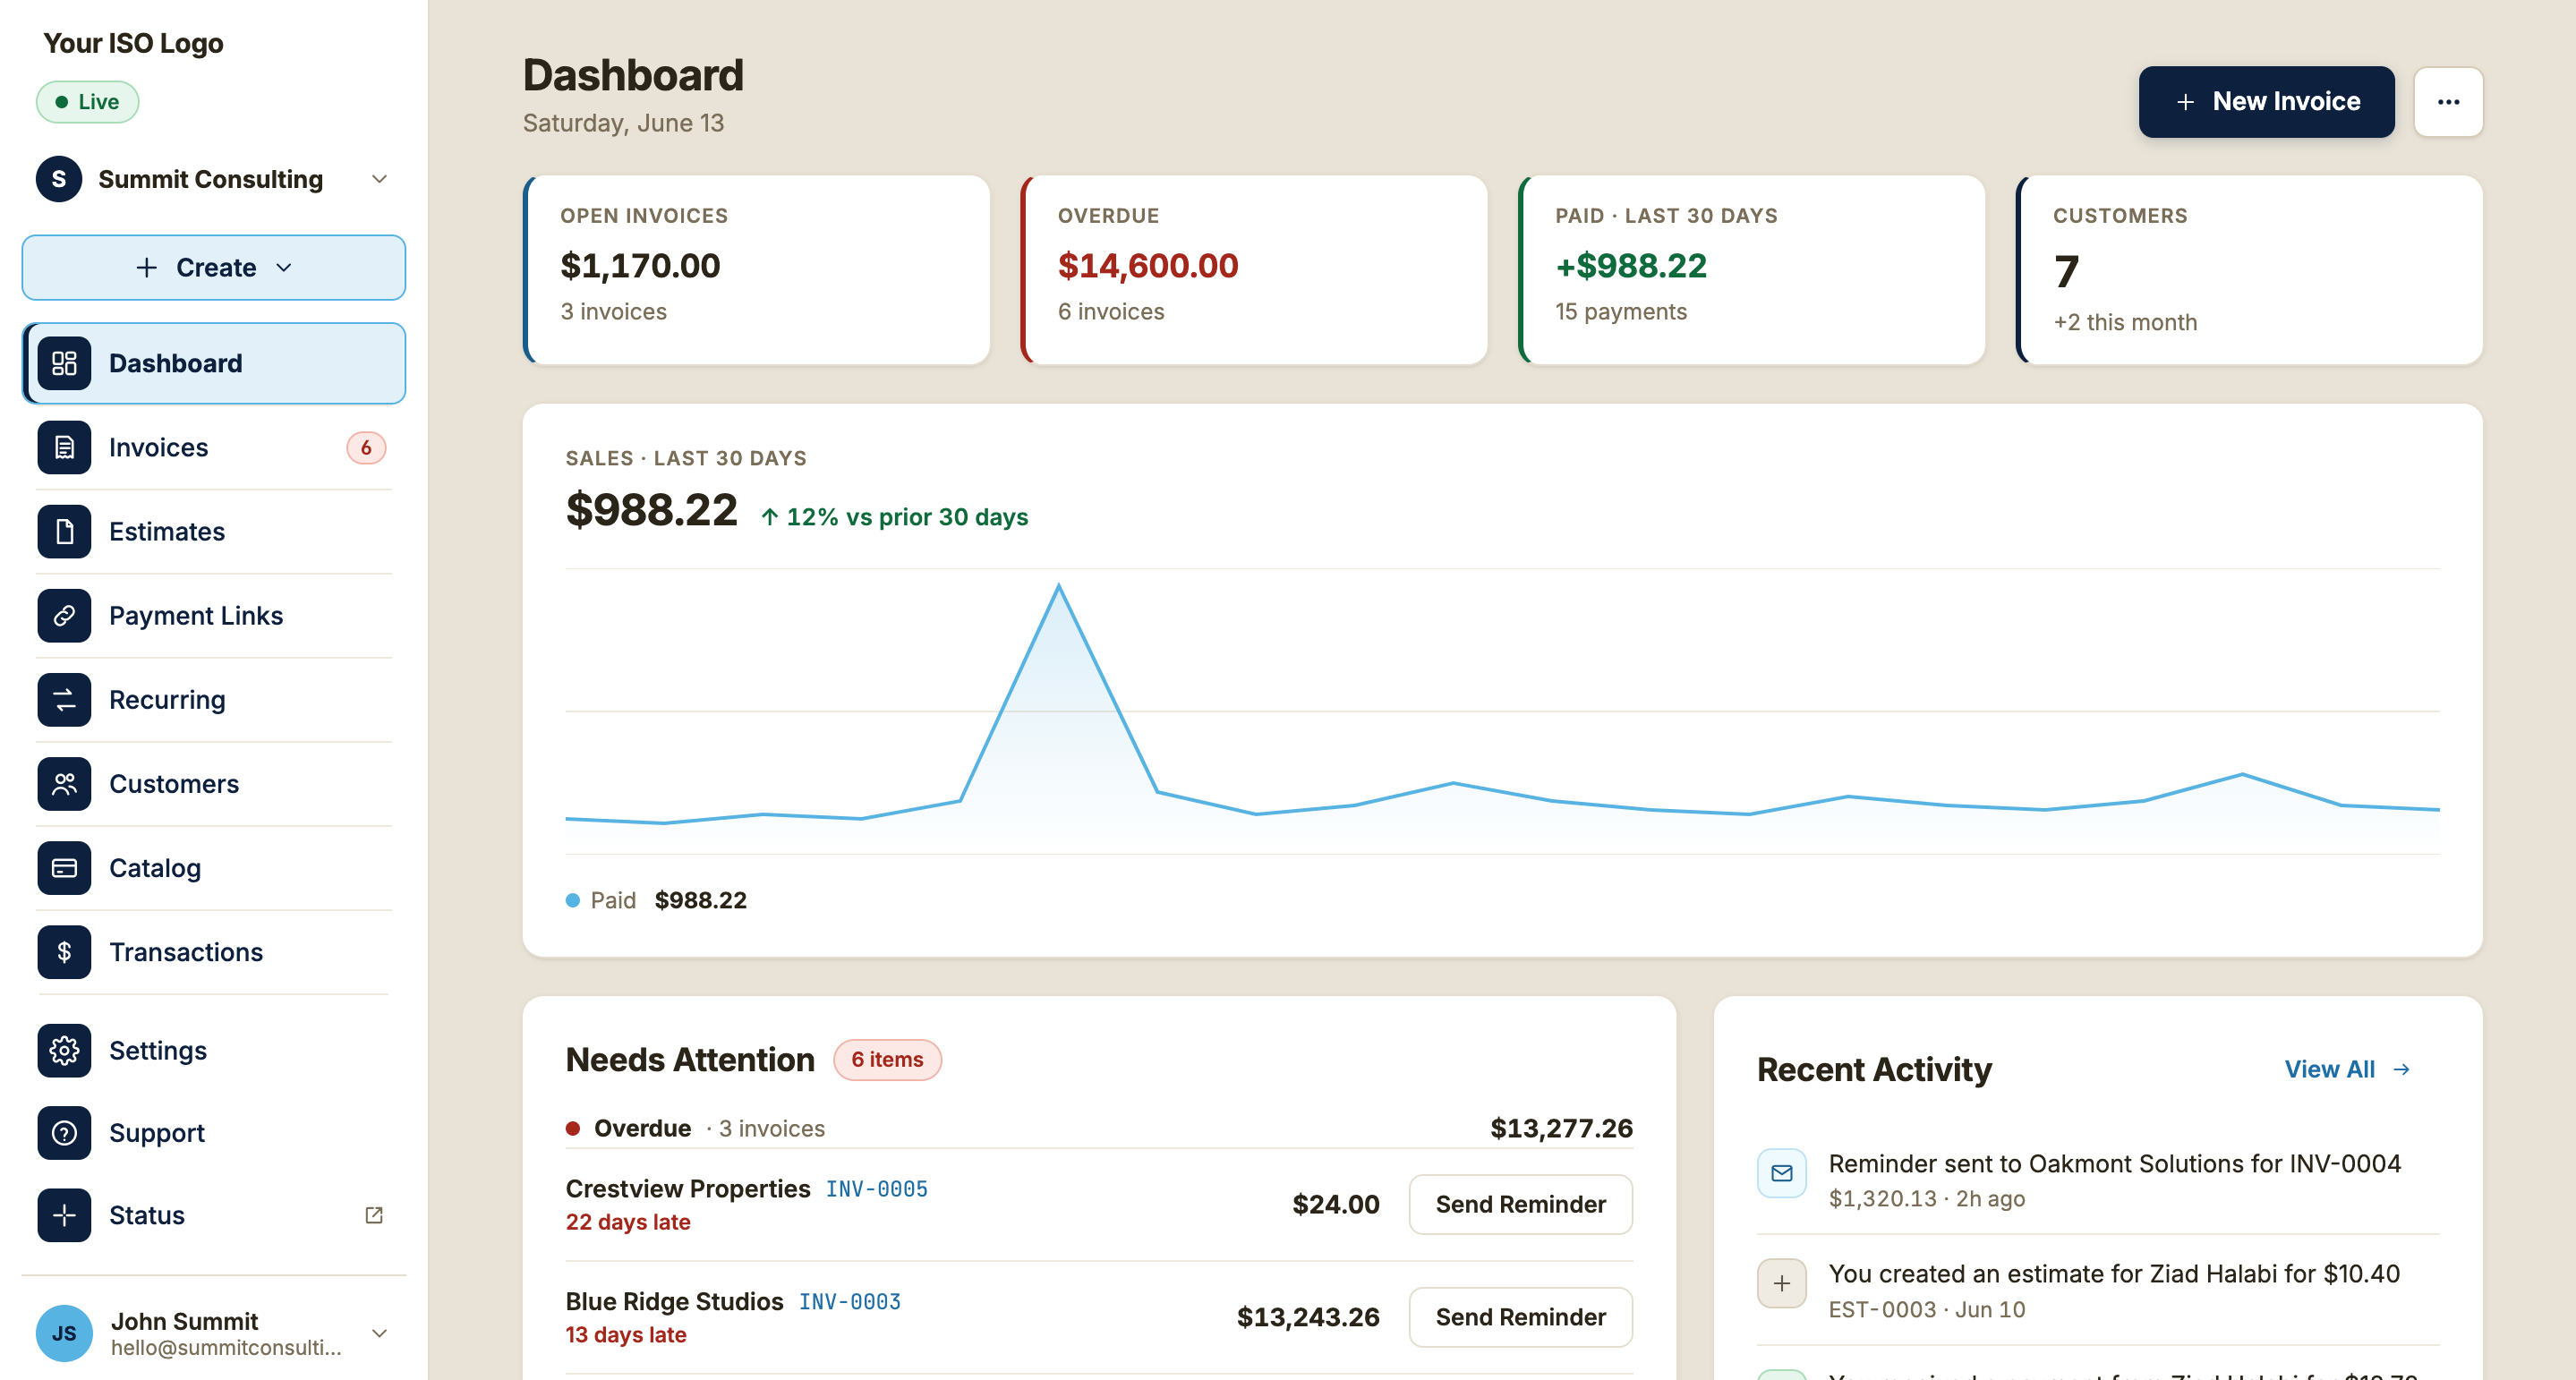Select the Payment Links chain icon
The image size is (2576, 1380).
[64, 615]
